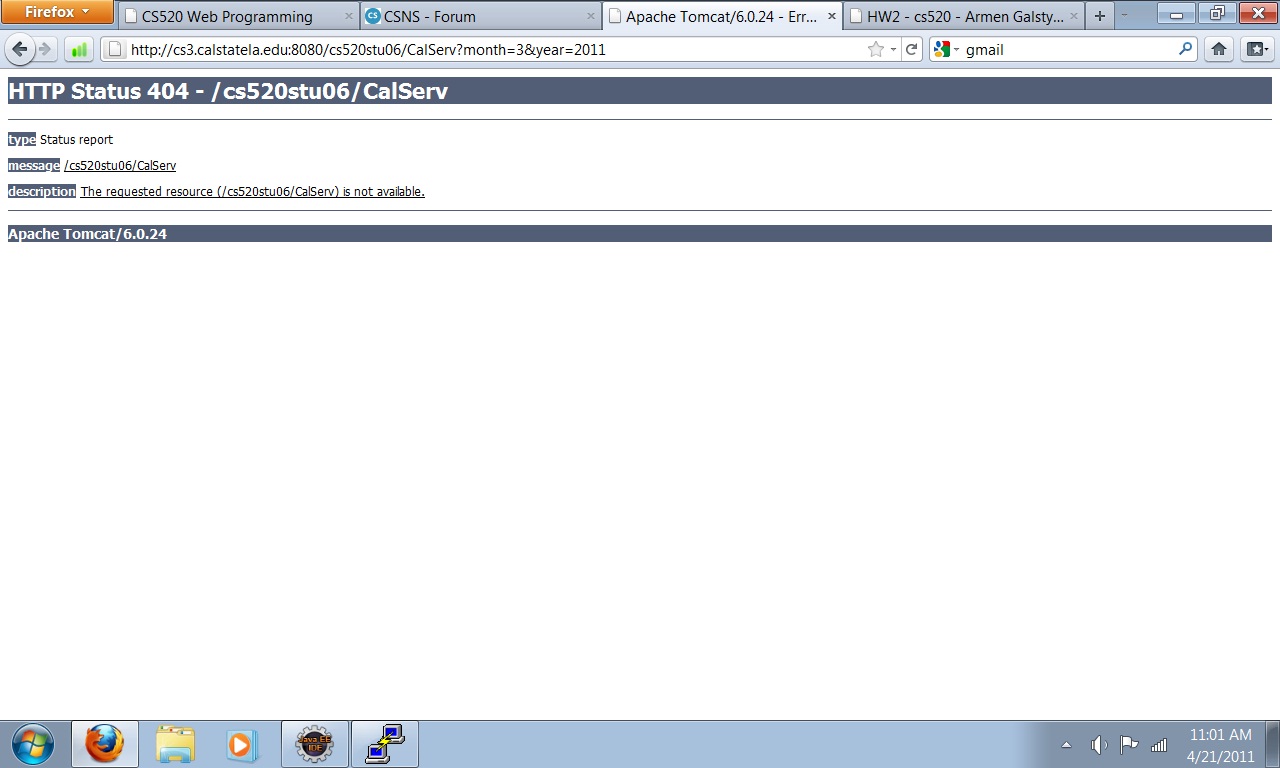The height and width of the screenshot is (768, 1280).
Task: Open the Firefox application menu
Action: point(57,12)
